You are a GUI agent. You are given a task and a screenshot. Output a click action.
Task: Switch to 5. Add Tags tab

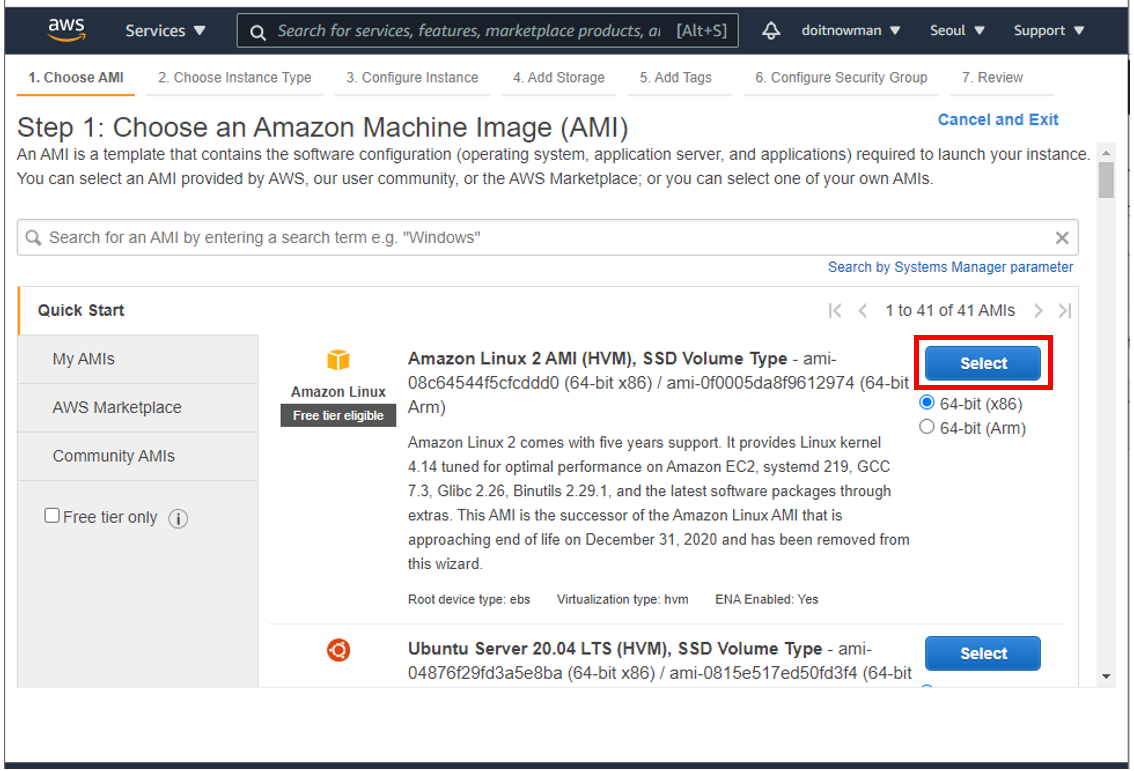[x=675, y=77]
